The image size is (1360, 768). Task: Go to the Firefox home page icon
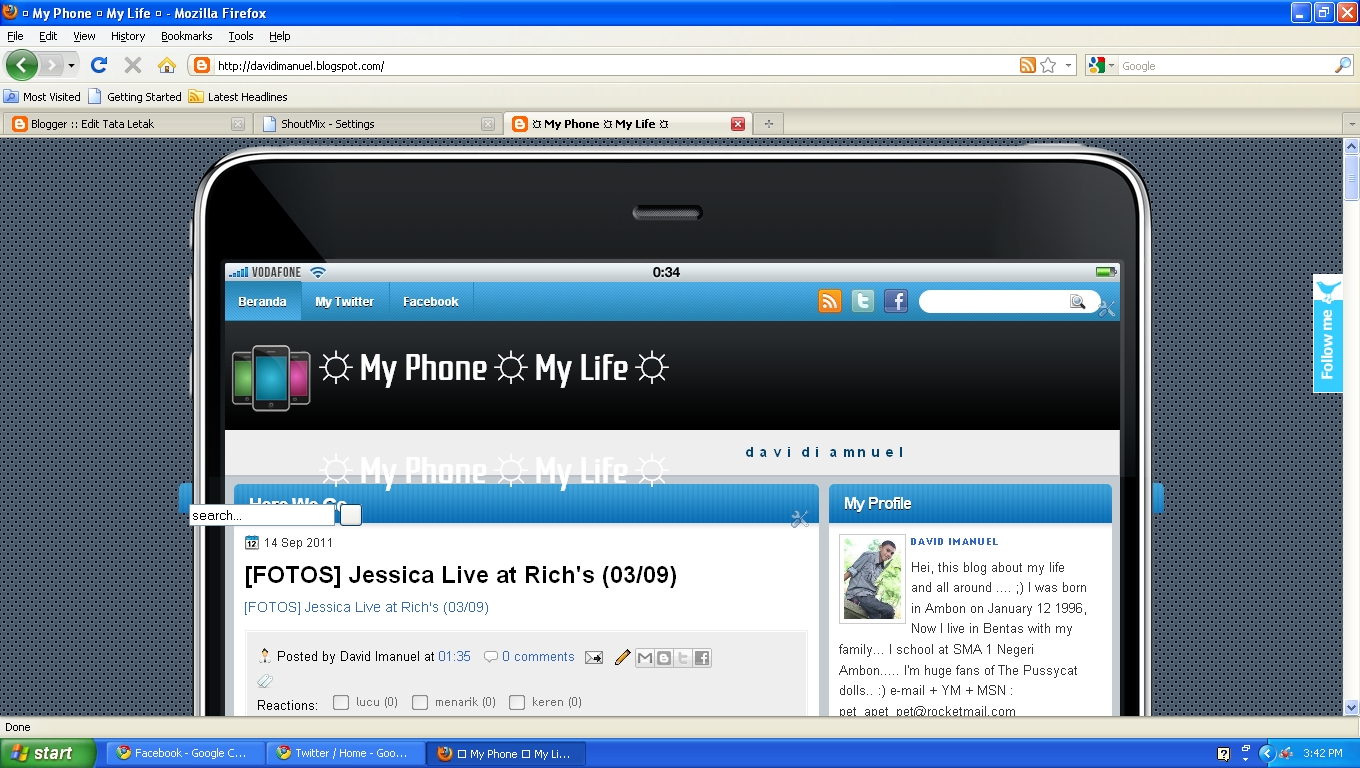pos(167,65)
